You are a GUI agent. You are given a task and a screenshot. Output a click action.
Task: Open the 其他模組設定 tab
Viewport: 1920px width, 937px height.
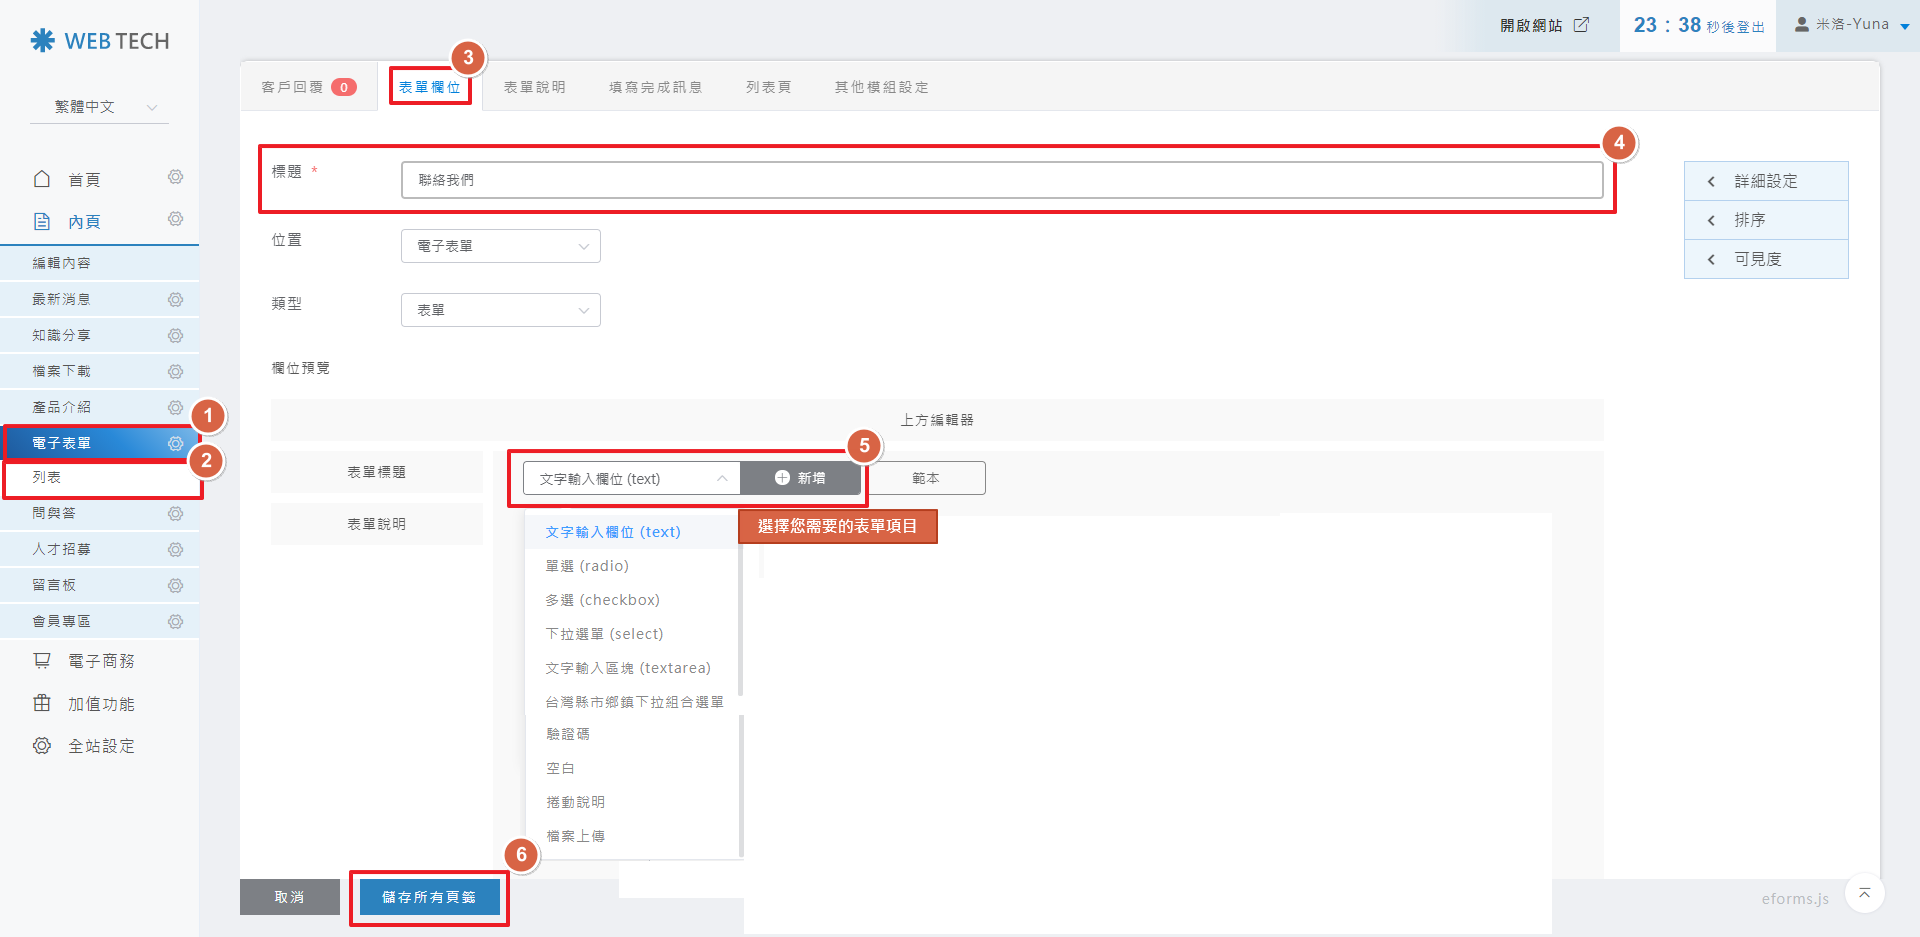pos(881,88)
